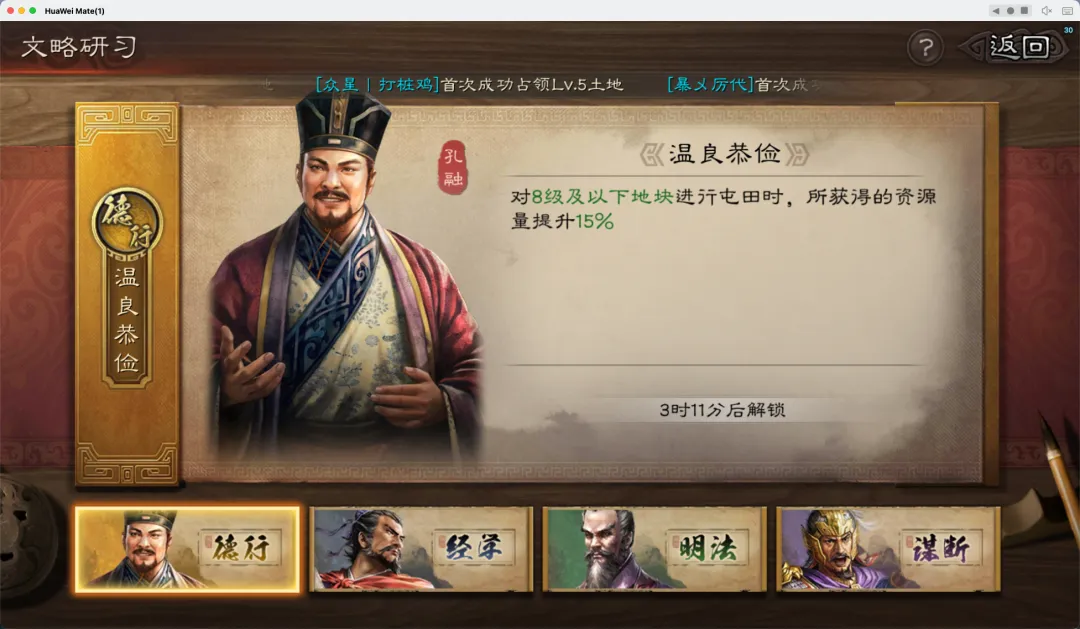Click the emulator volume speaker icon

tap(1046, 10)
